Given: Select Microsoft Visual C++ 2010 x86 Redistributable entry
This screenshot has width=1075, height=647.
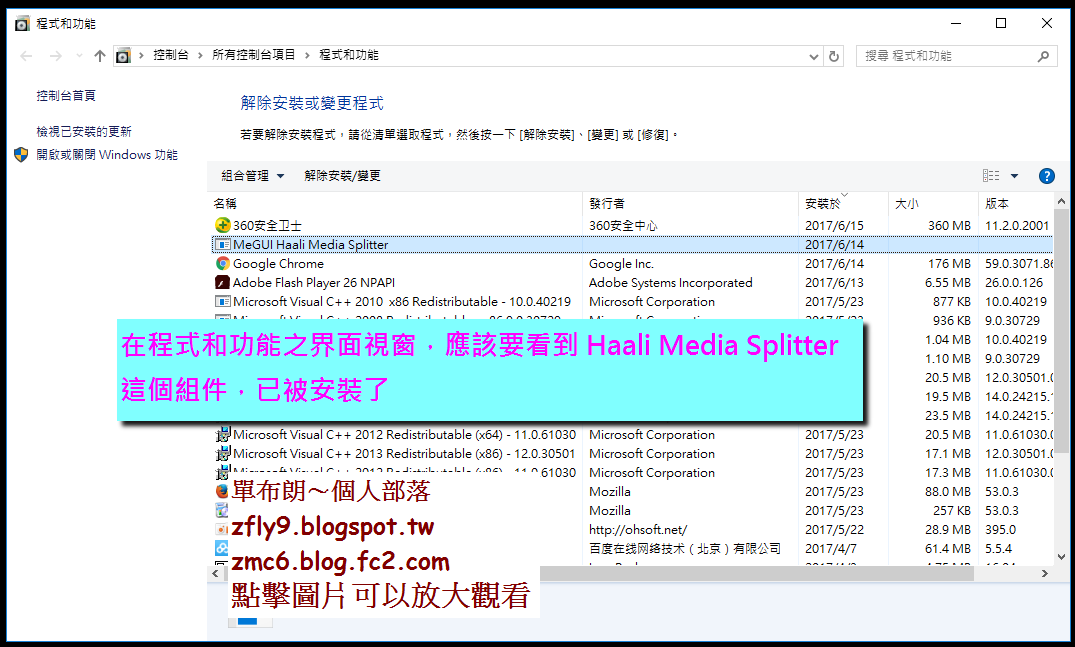Looking at the screenshot, I should (x=402, y=302).
